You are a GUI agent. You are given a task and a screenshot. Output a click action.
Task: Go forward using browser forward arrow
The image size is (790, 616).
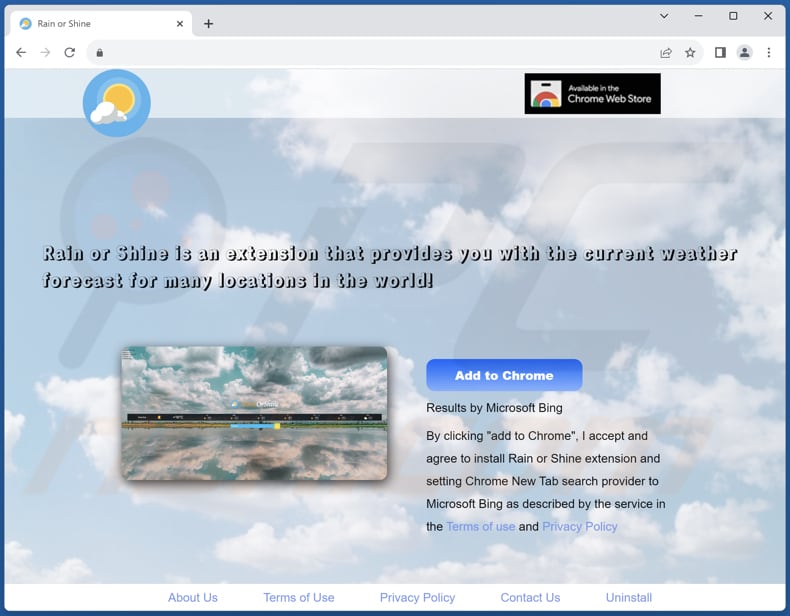[x=45, y=52]
